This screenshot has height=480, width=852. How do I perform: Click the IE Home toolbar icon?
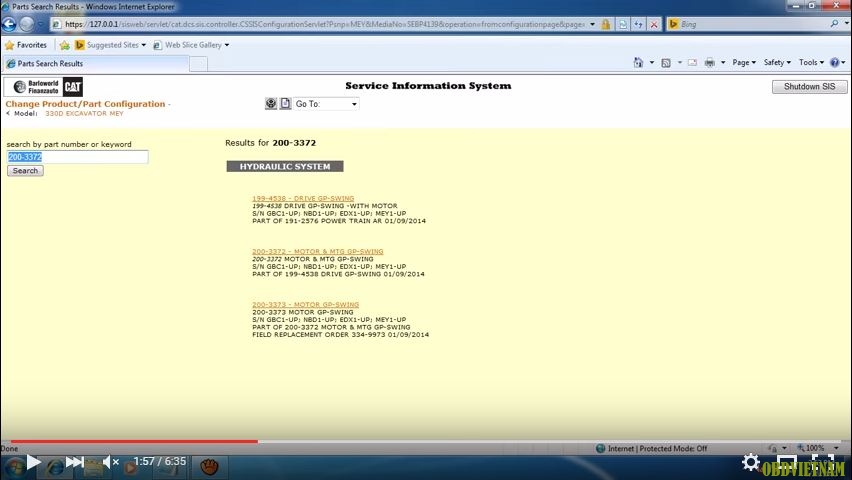[638, 63]
